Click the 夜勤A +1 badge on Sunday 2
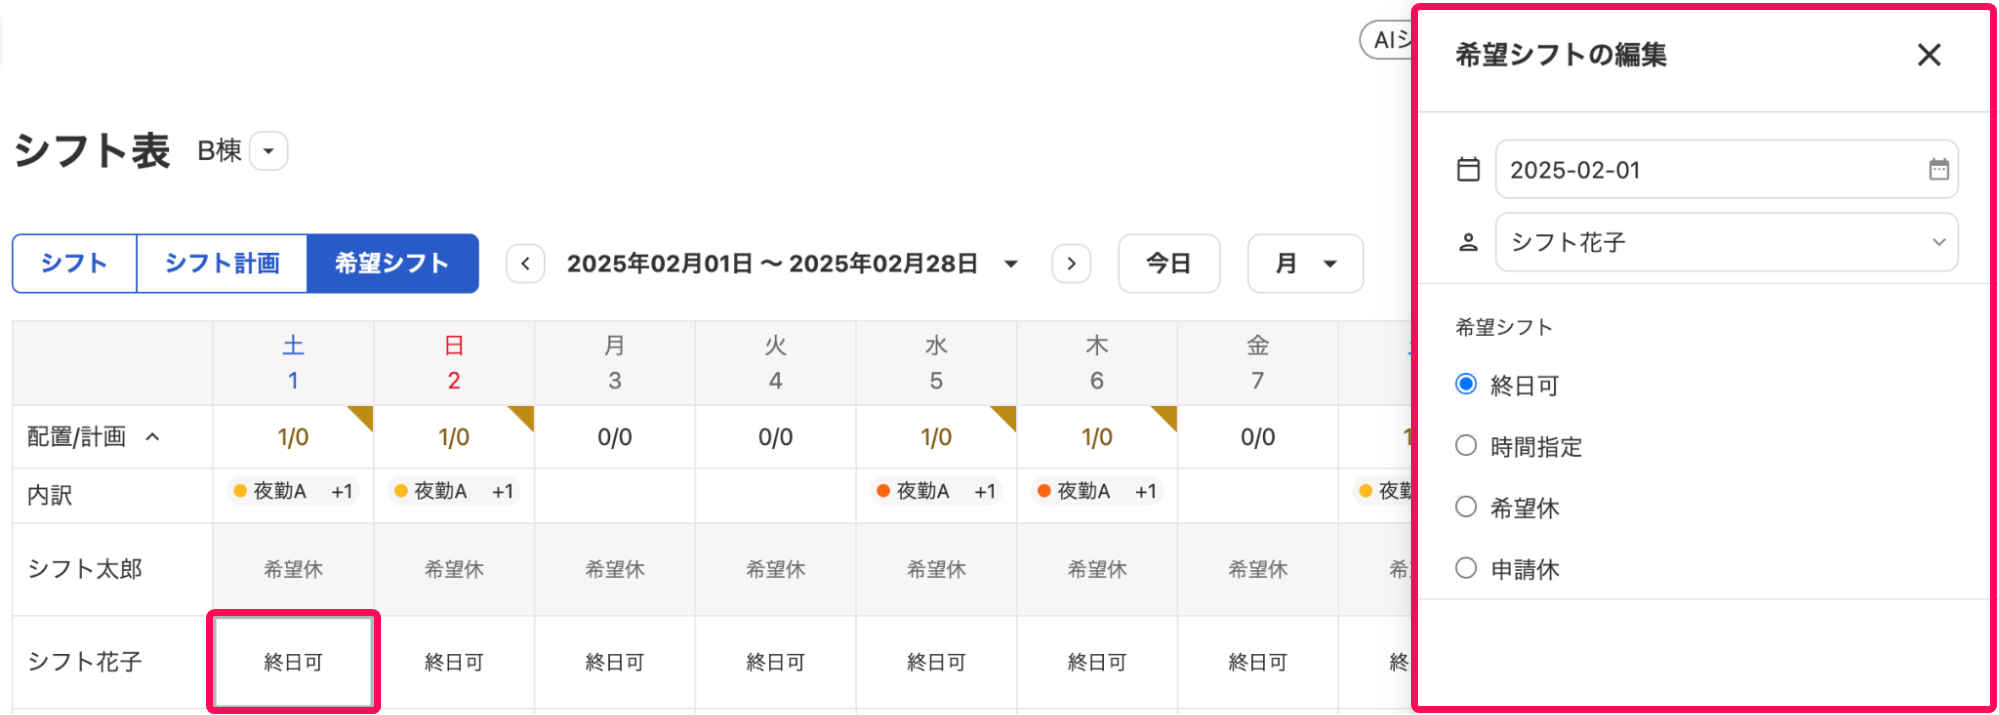 tap(454, 491)
